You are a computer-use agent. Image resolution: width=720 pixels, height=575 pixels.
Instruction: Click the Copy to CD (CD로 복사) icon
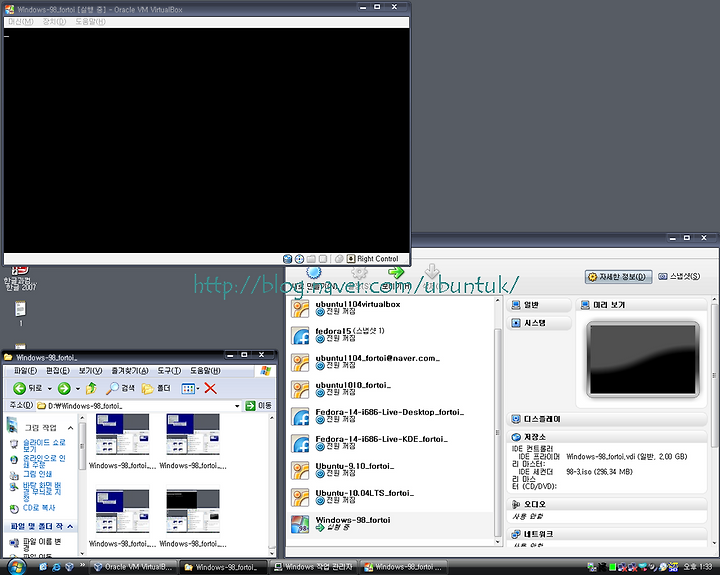[14, 508]
